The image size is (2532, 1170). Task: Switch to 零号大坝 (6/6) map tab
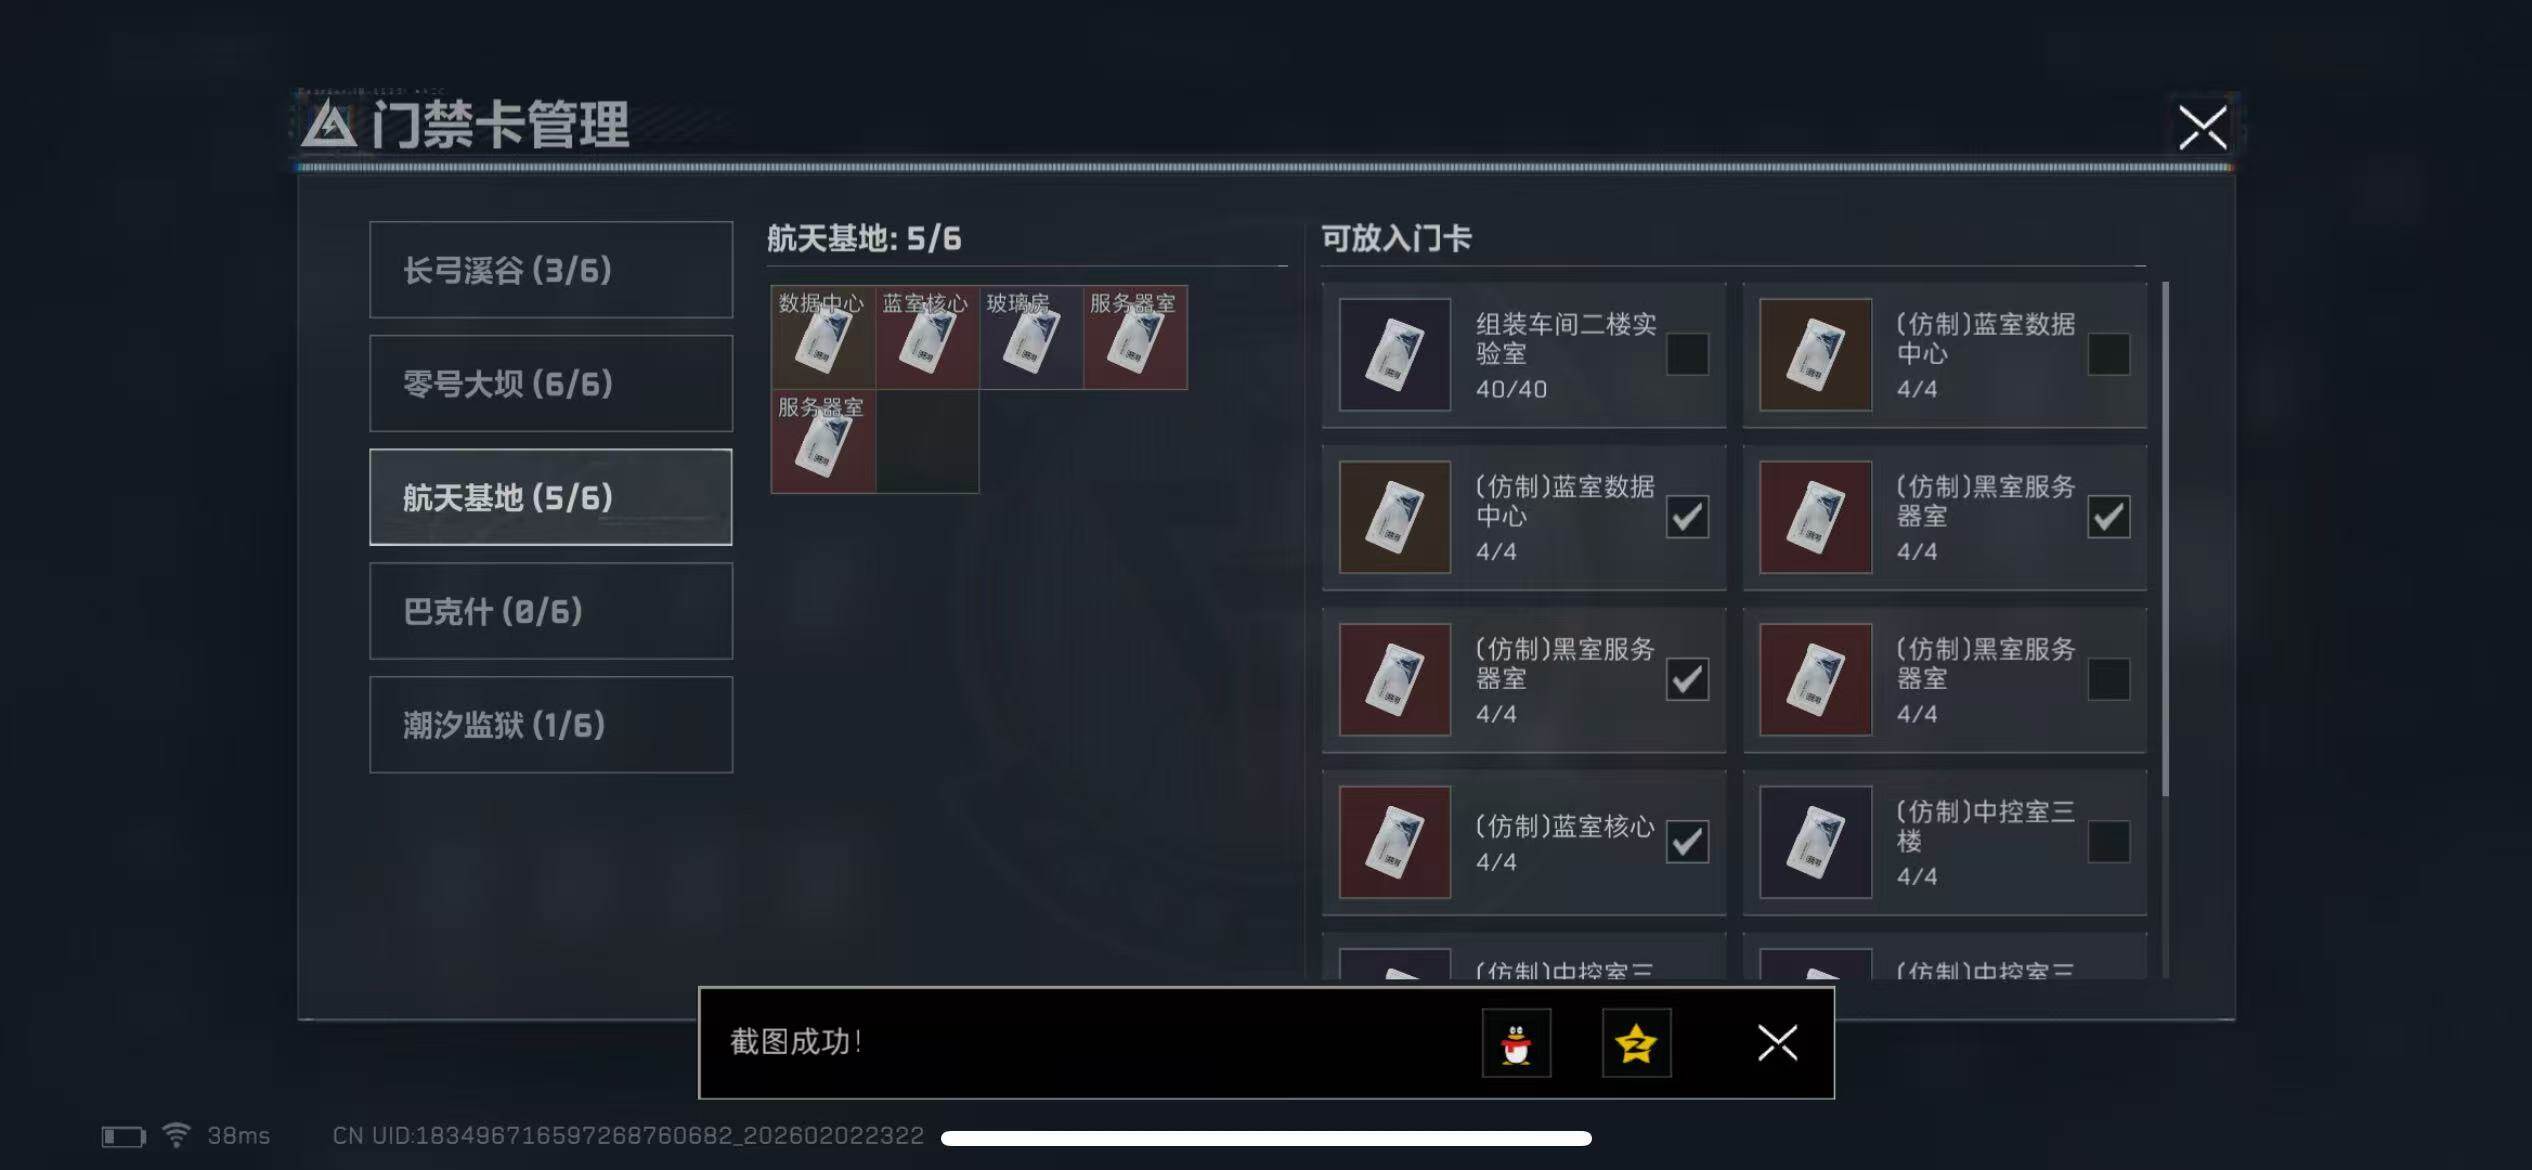[x=551, y=383]
